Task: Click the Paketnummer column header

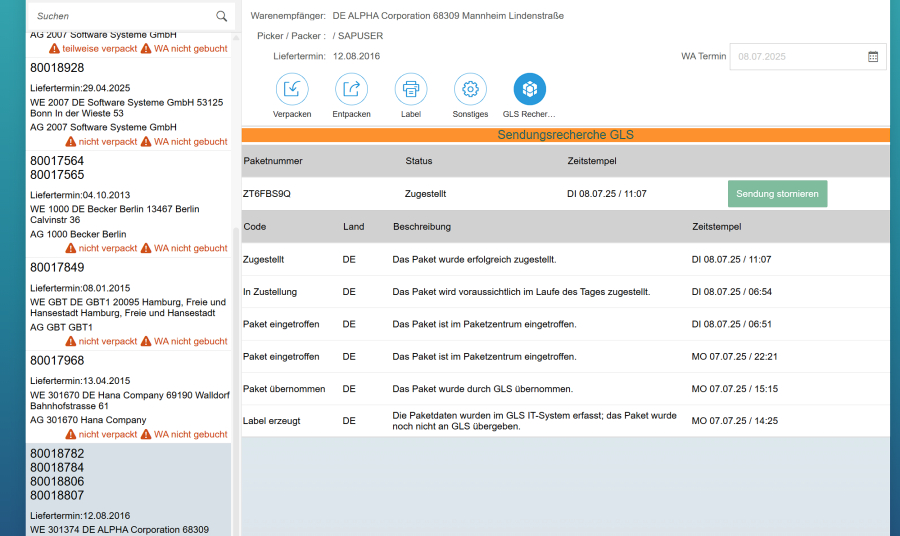Action: click(273, 161)
